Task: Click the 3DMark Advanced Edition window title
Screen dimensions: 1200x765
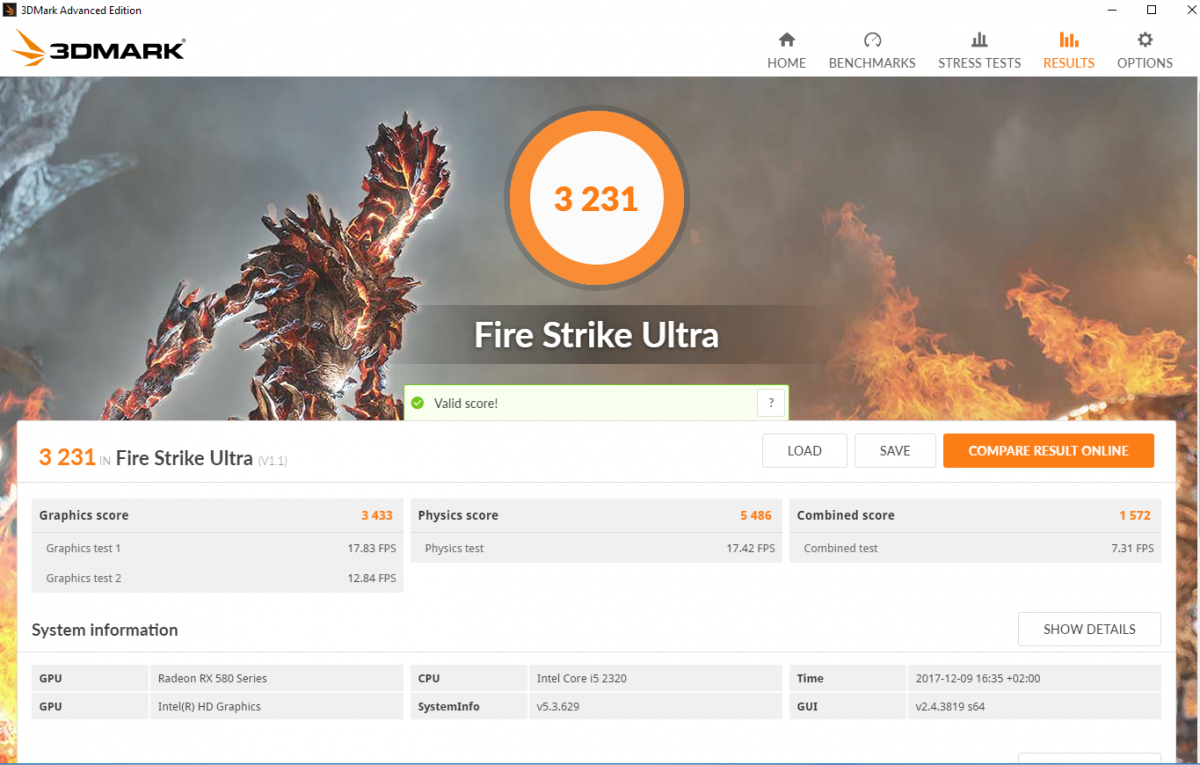Action: tap(81, 10)
